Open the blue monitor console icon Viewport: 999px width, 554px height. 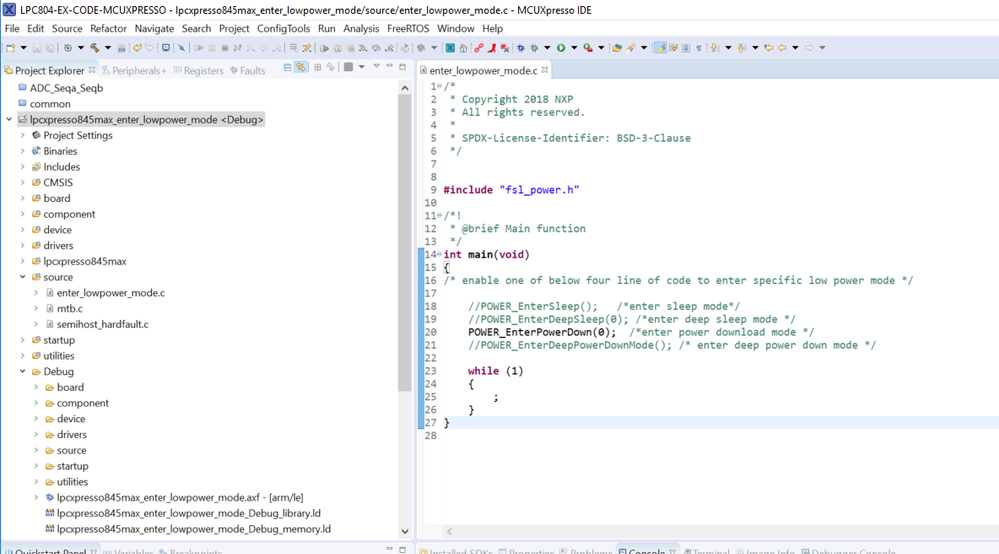tap(166, 48)
